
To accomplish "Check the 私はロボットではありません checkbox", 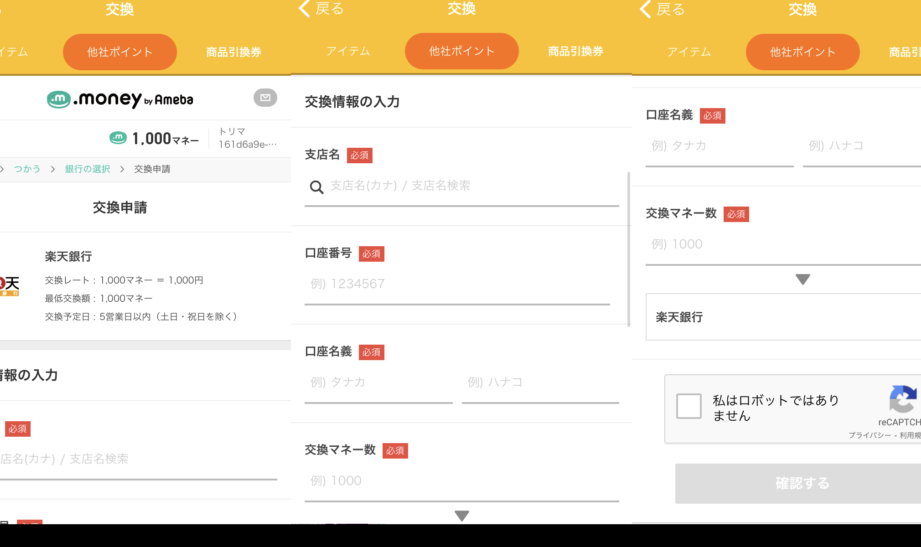I will click(x=688, y=406).
